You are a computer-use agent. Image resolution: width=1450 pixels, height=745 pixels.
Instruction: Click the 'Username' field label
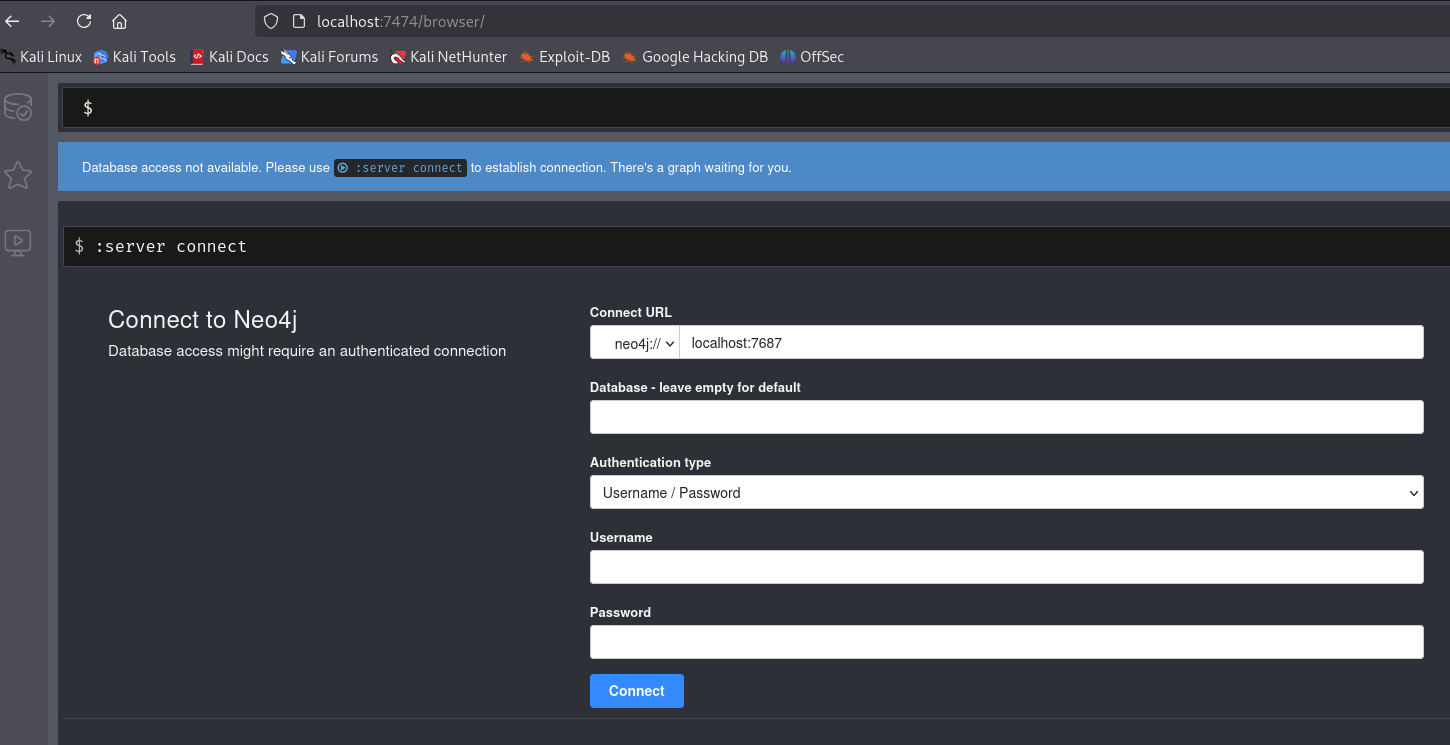[x=621, y=537]
